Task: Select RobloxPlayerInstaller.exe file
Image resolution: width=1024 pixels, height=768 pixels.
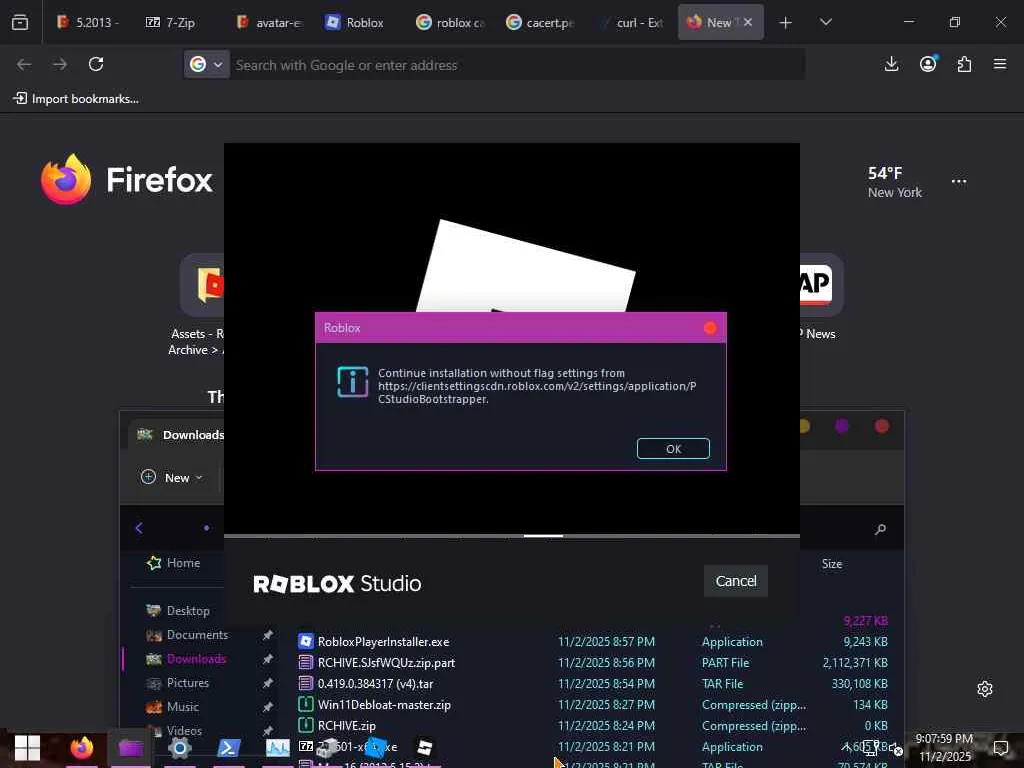Action: [592, 642]
